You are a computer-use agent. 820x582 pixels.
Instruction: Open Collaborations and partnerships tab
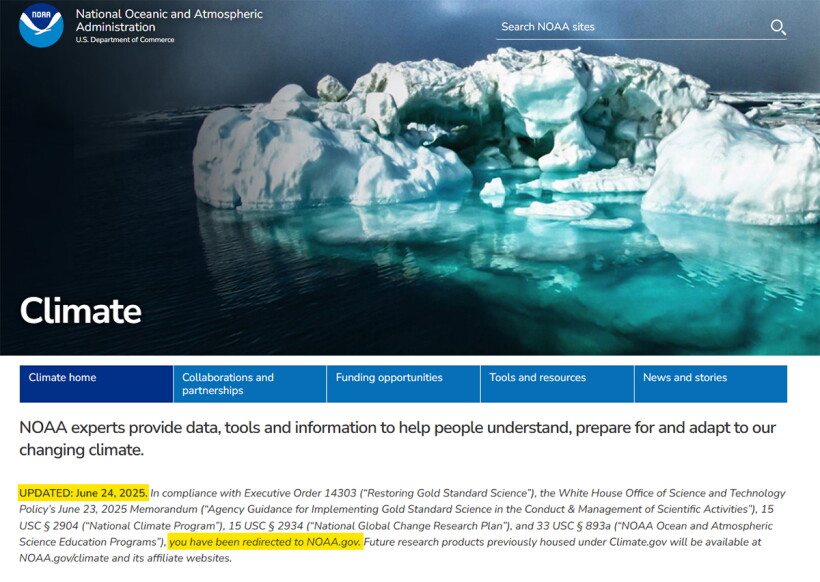click(250, 384)
